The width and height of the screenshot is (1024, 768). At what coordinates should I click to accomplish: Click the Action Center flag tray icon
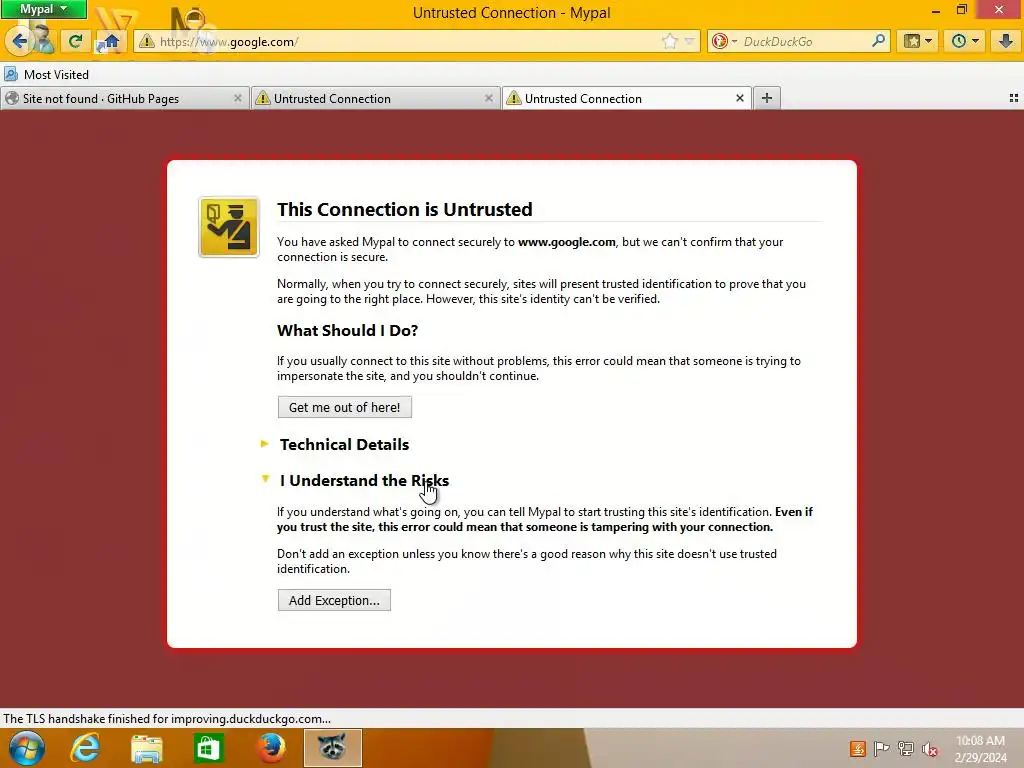point(882,749)
